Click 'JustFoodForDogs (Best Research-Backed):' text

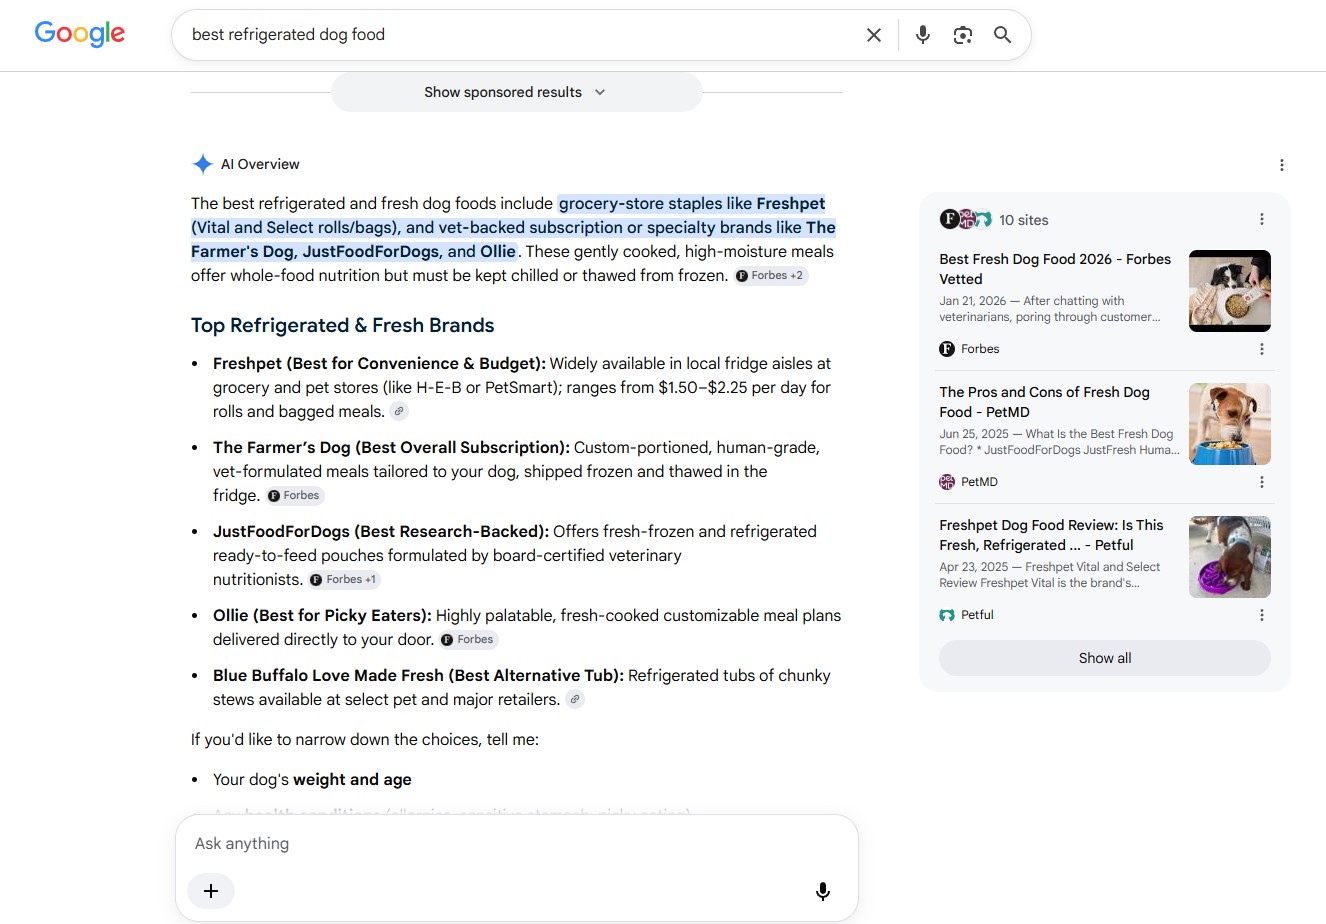click(x=381, y=532)
